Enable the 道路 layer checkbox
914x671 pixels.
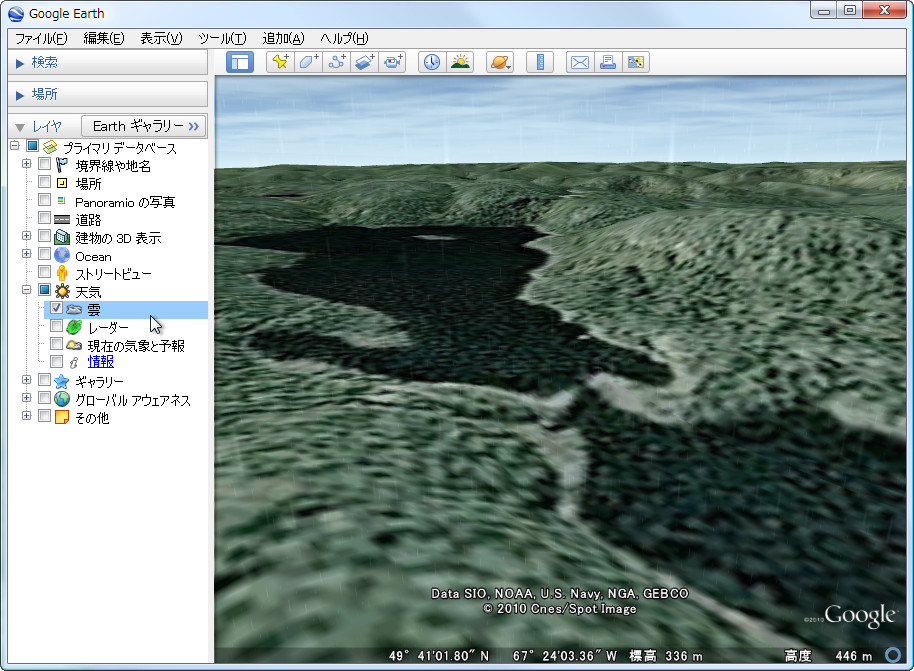(x=44, y=218)
